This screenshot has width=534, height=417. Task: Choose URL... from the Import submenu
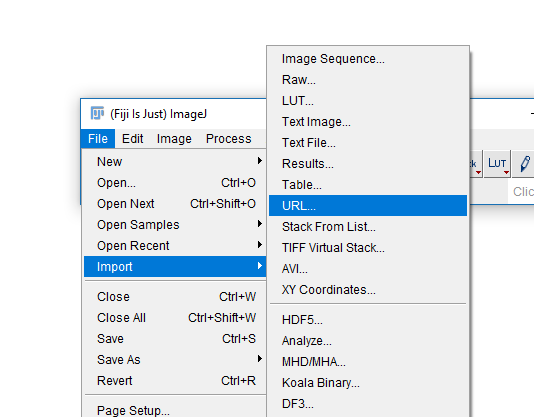368,205
